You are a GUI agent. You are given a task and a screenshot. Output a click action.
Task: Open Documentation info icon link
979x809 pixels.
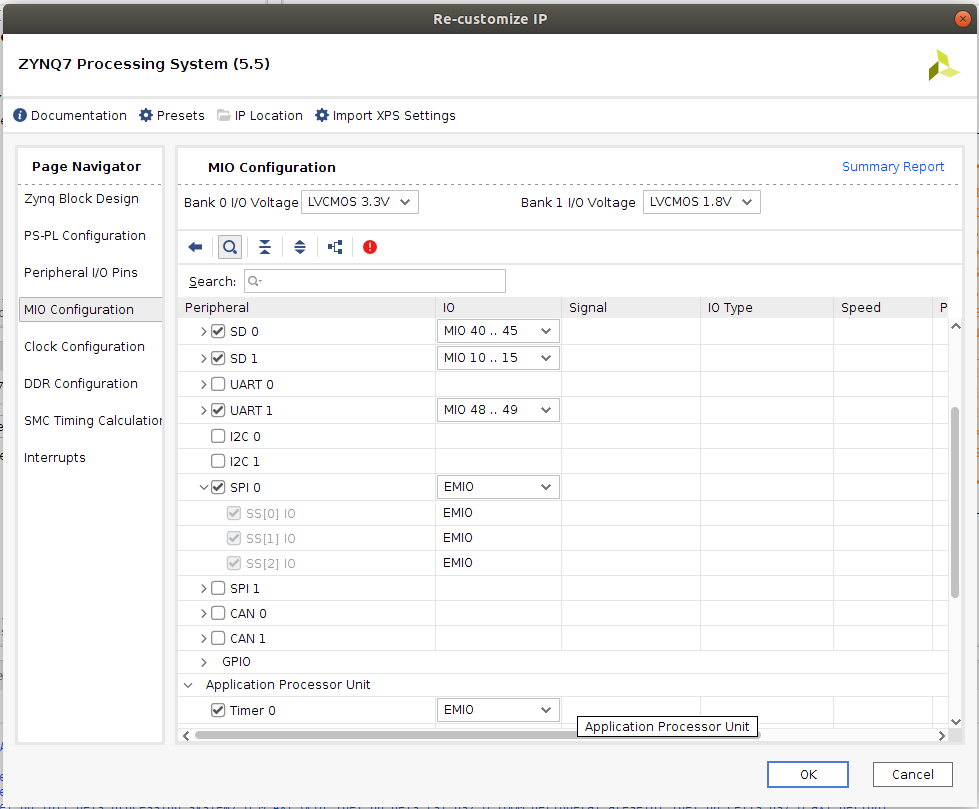(x=70, y=115)
